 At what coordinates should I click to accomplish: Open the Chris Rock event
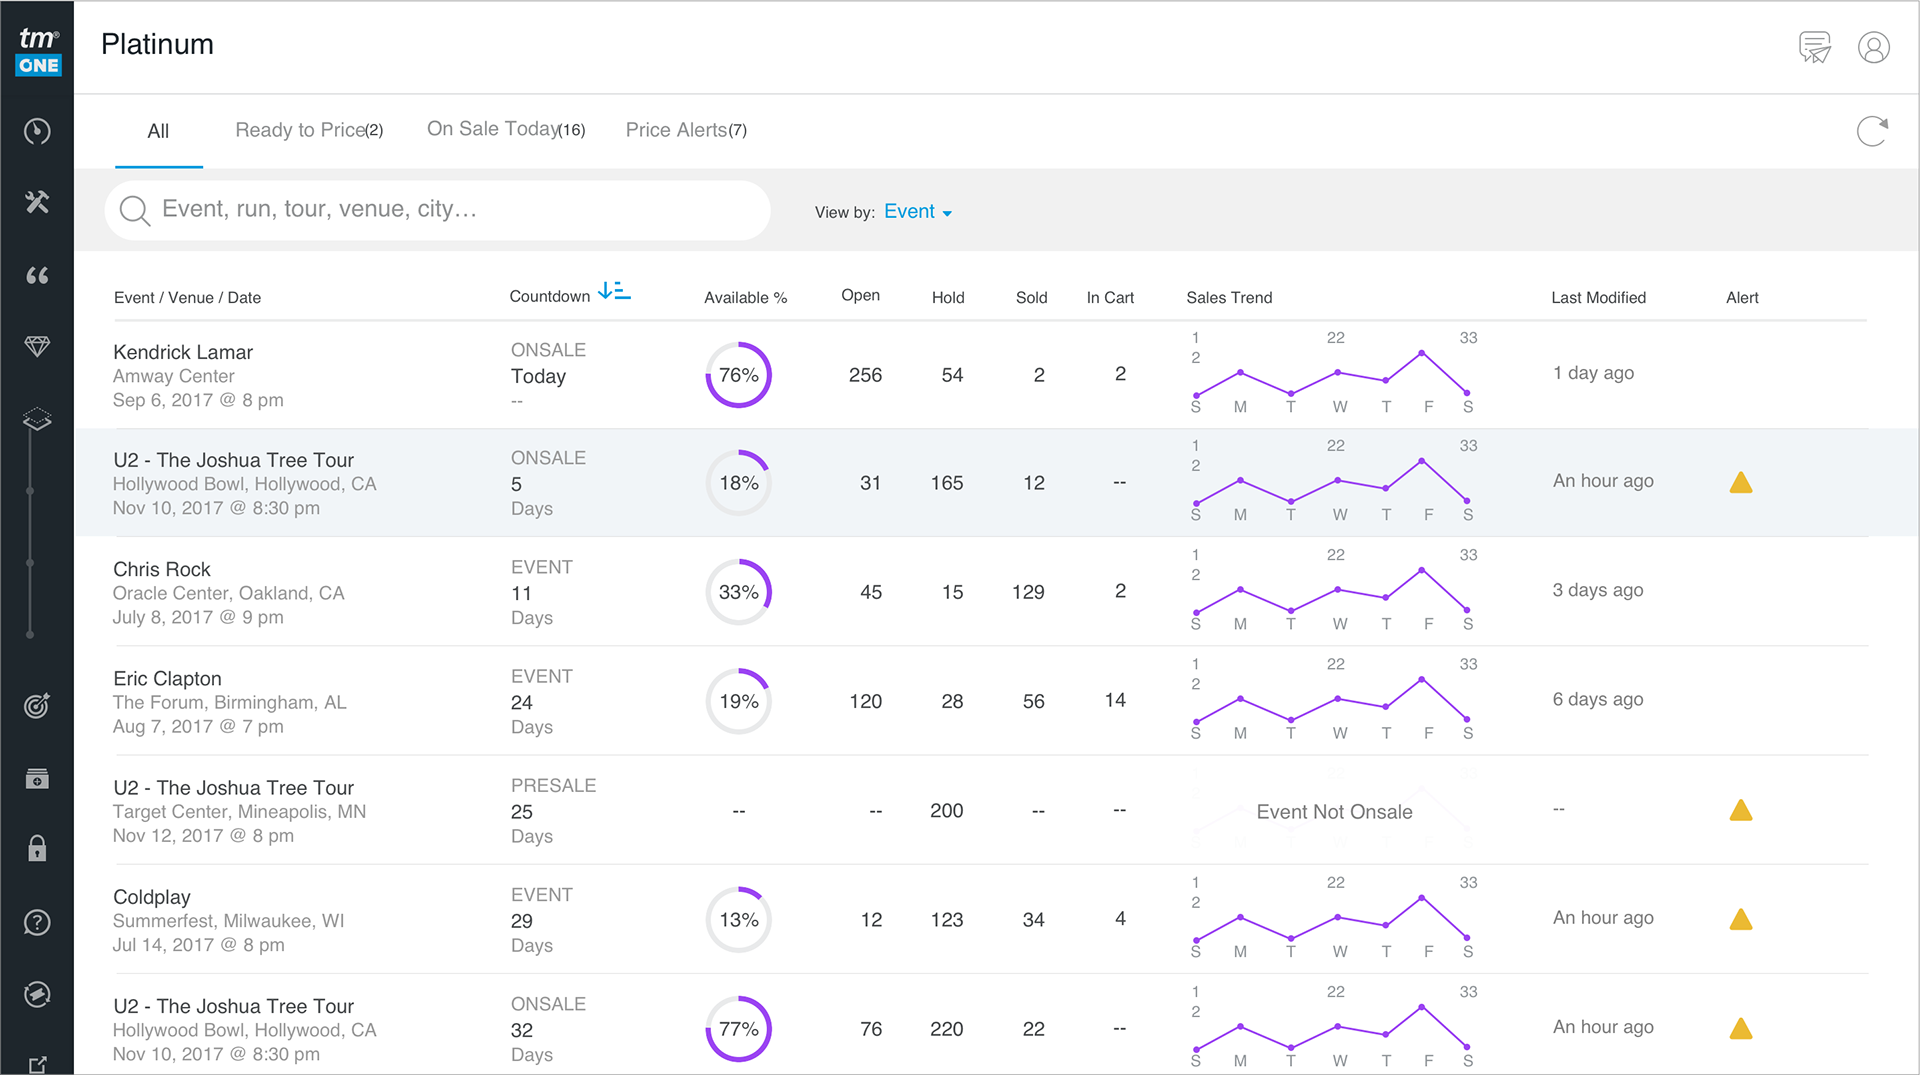162,569
